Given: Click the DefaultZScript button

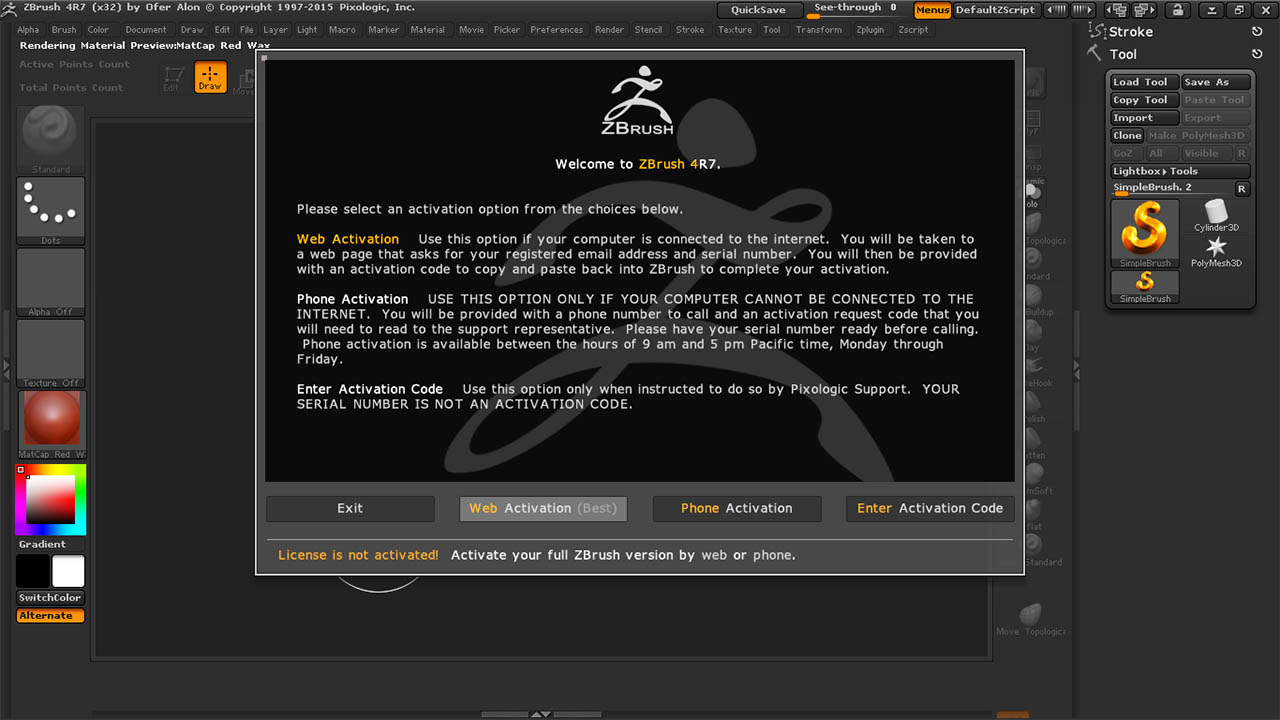Looking at the screenshot, I should click(995, 10).
